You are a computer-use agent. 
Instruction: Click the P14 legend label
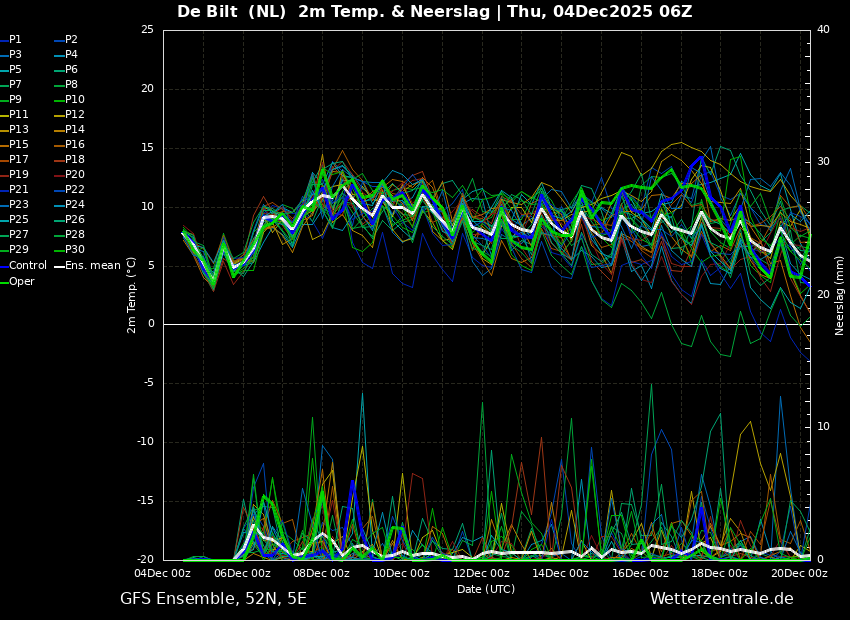[x=75, y=130]
